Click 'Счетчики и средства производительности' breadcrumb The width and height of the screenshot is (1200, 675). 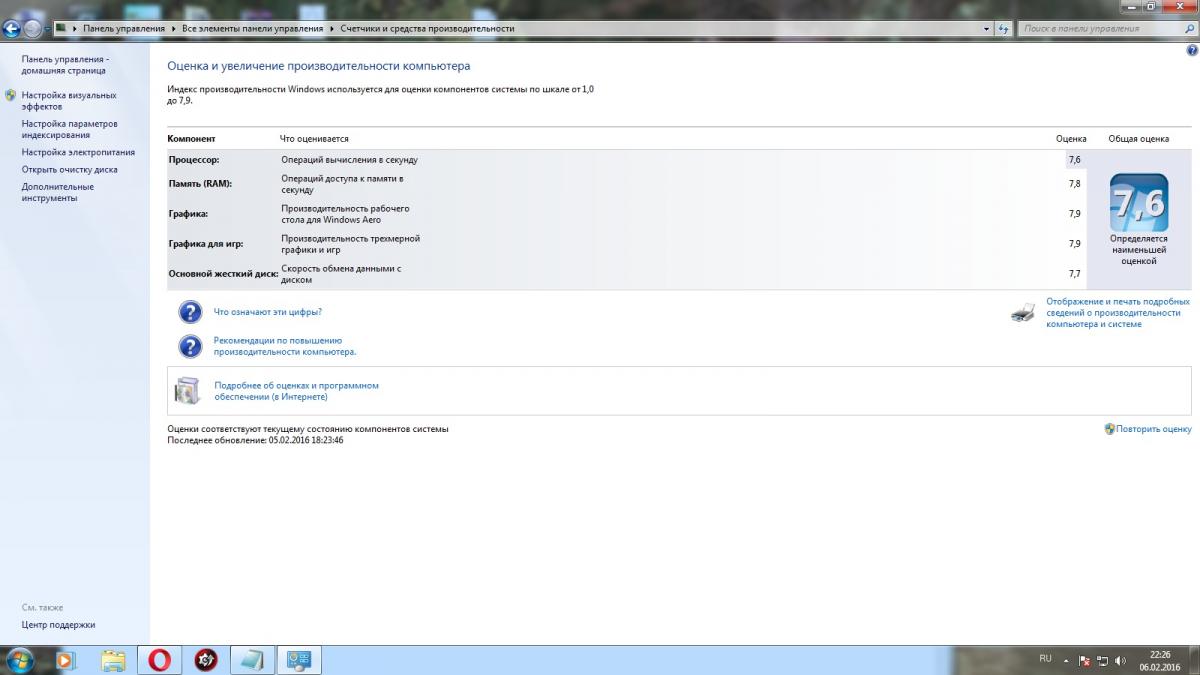click(x=427, y=29)
